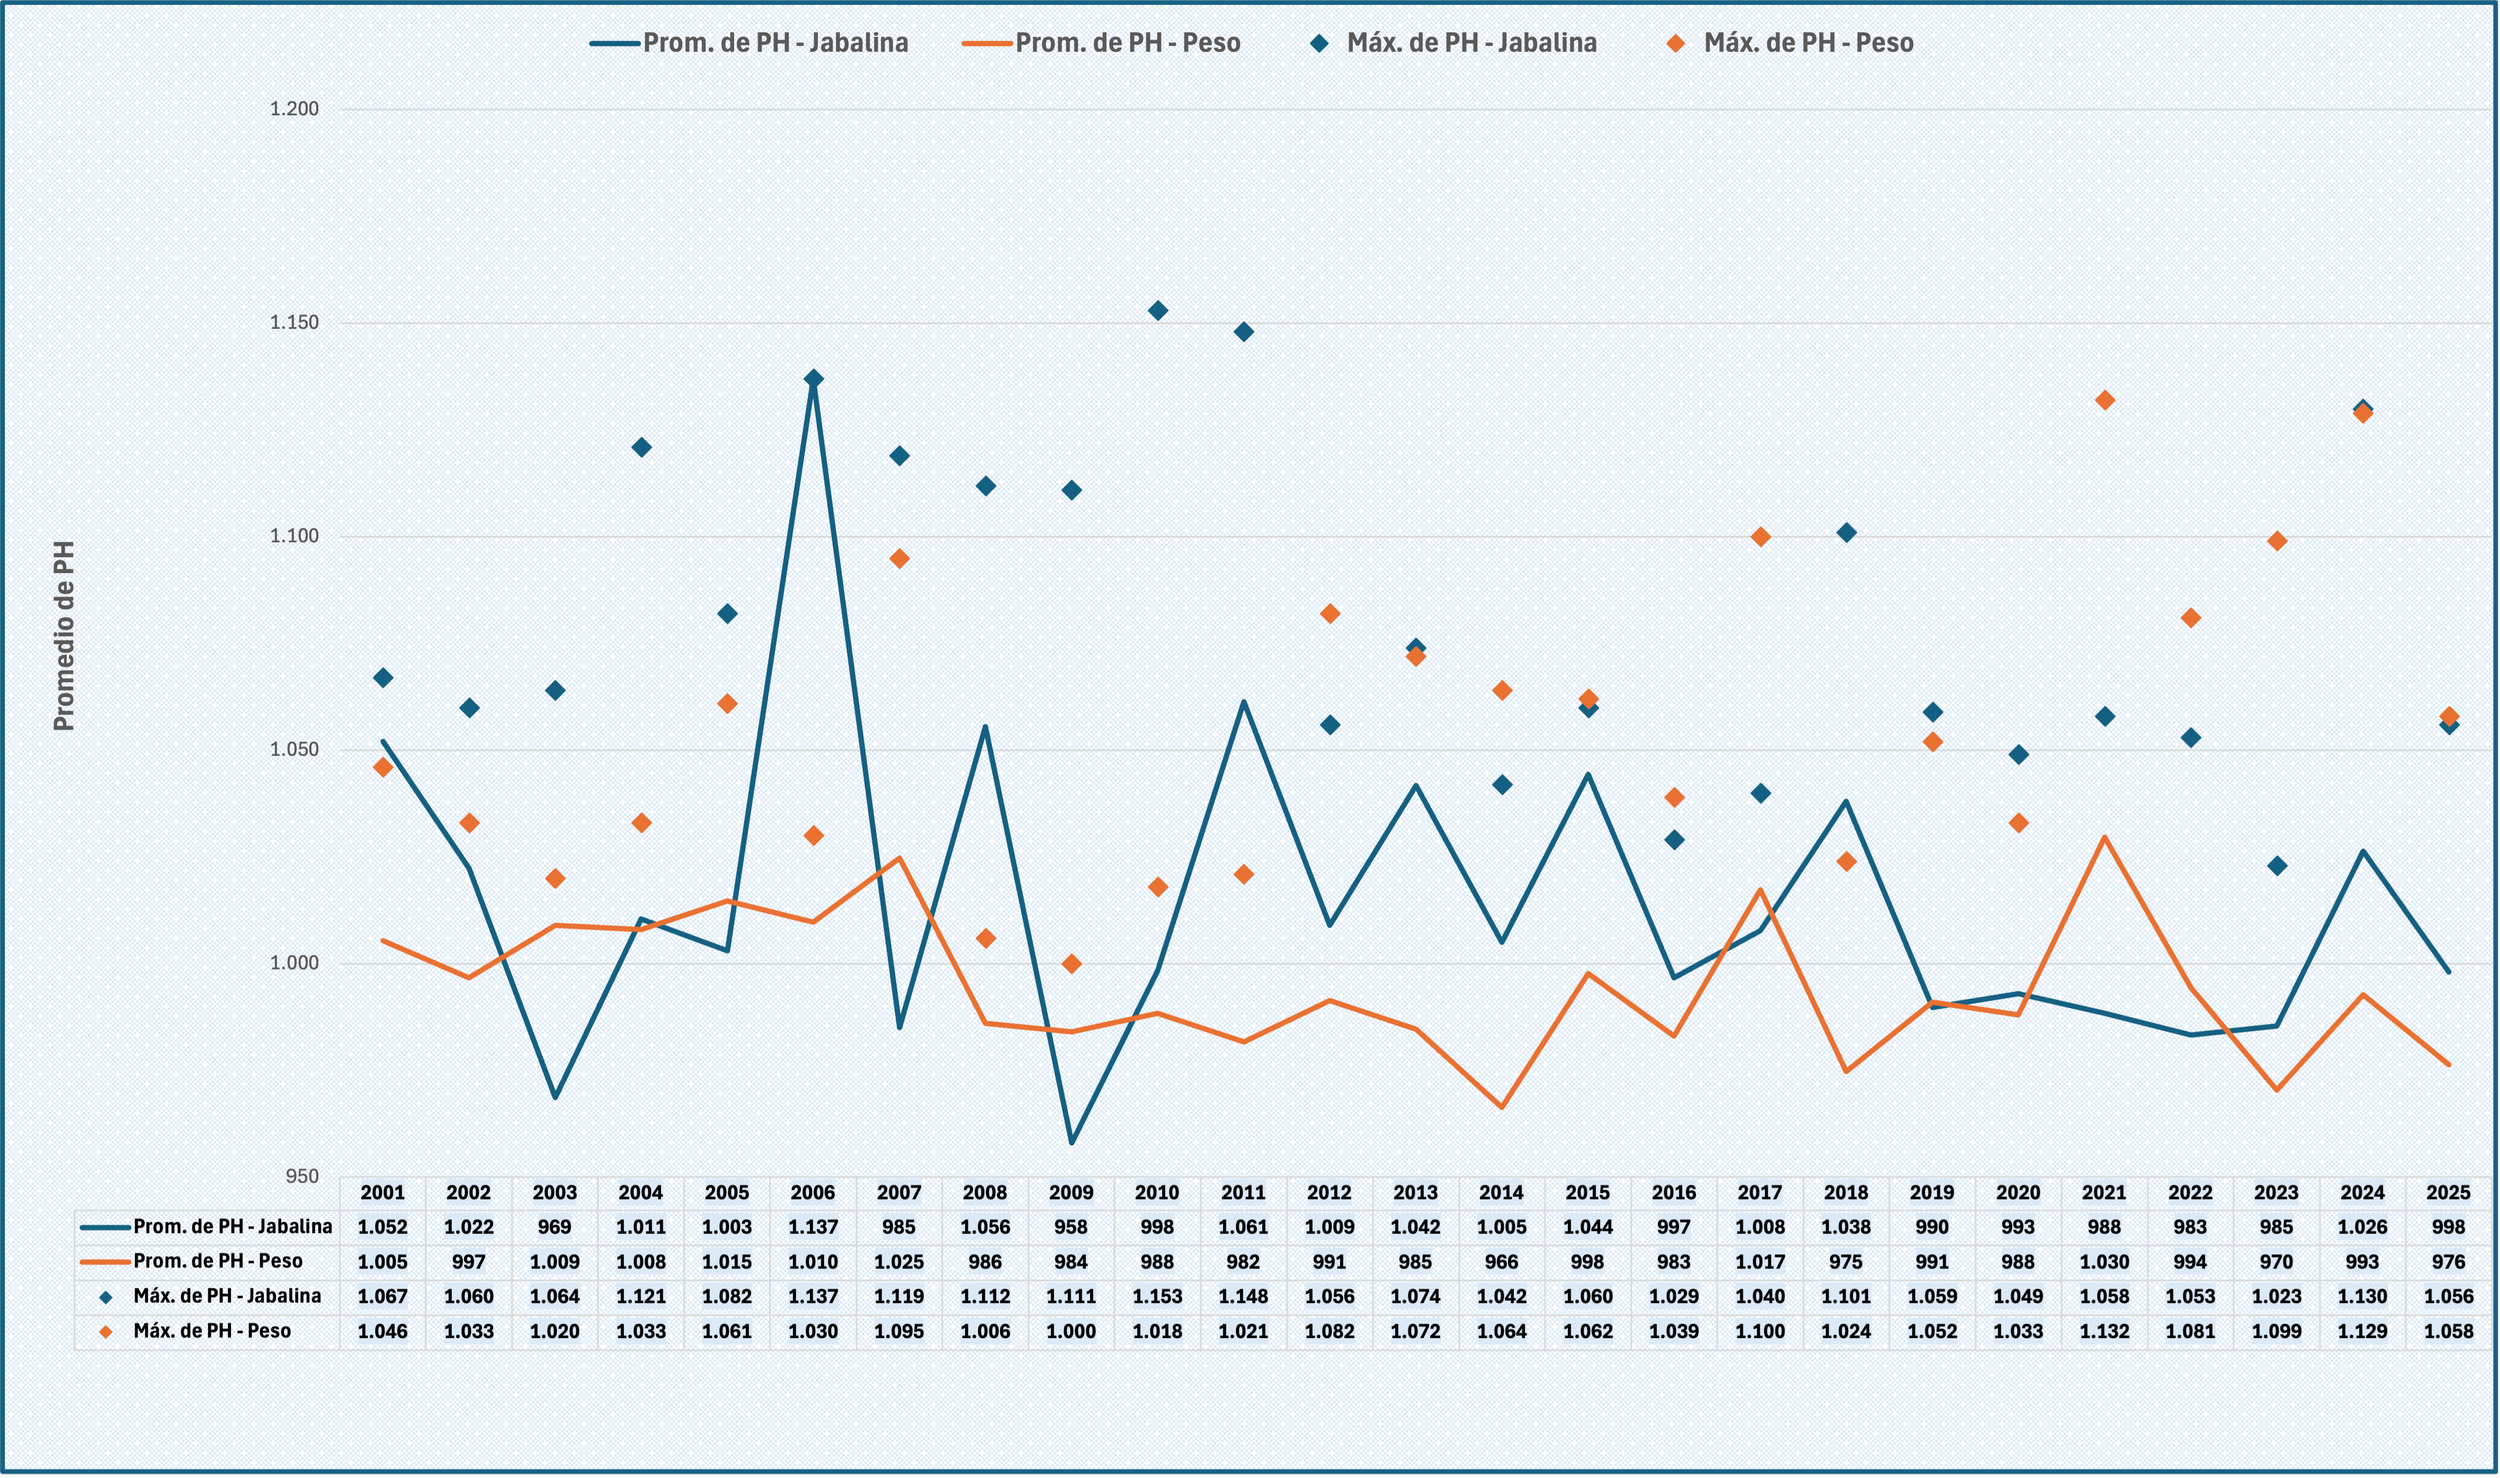Click the 2017 Máx. Peso orange diamond point
Viewport: 2500px width, 1478px height.
click(1760, 537)
